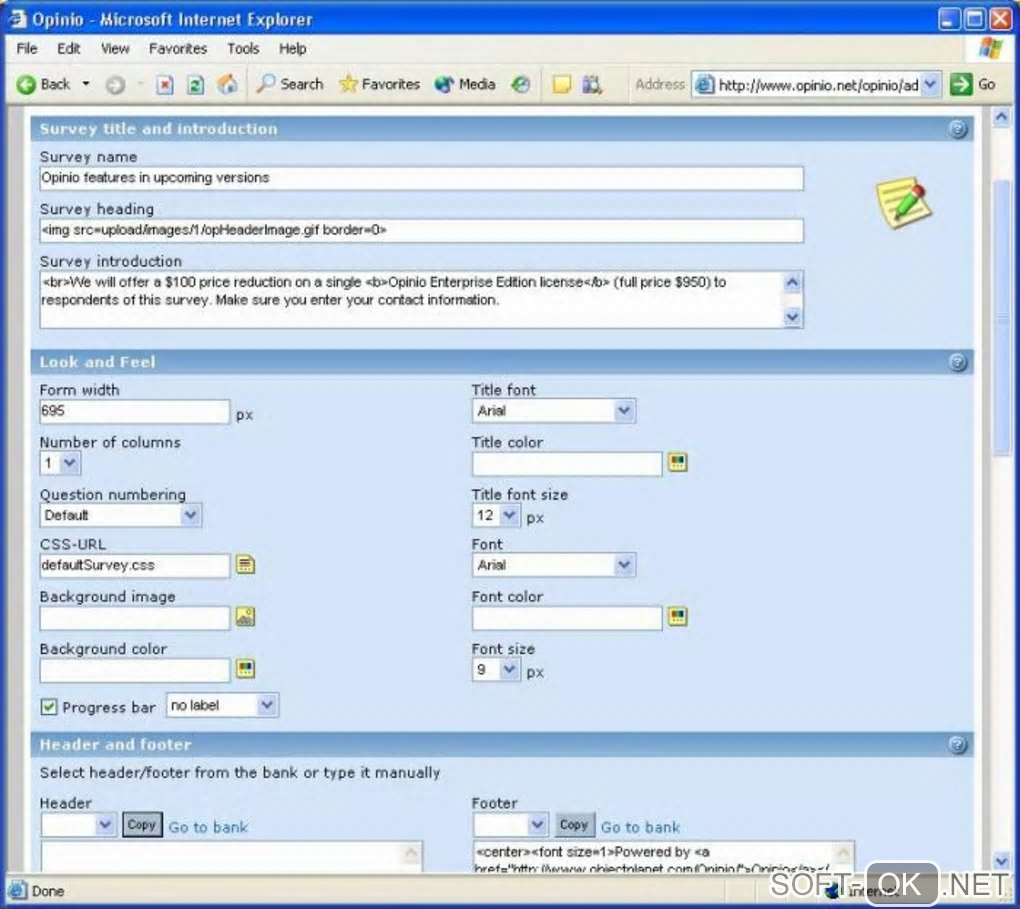Open the View menu
This screenshot has width=1020, height=909.
pos(115,49)
